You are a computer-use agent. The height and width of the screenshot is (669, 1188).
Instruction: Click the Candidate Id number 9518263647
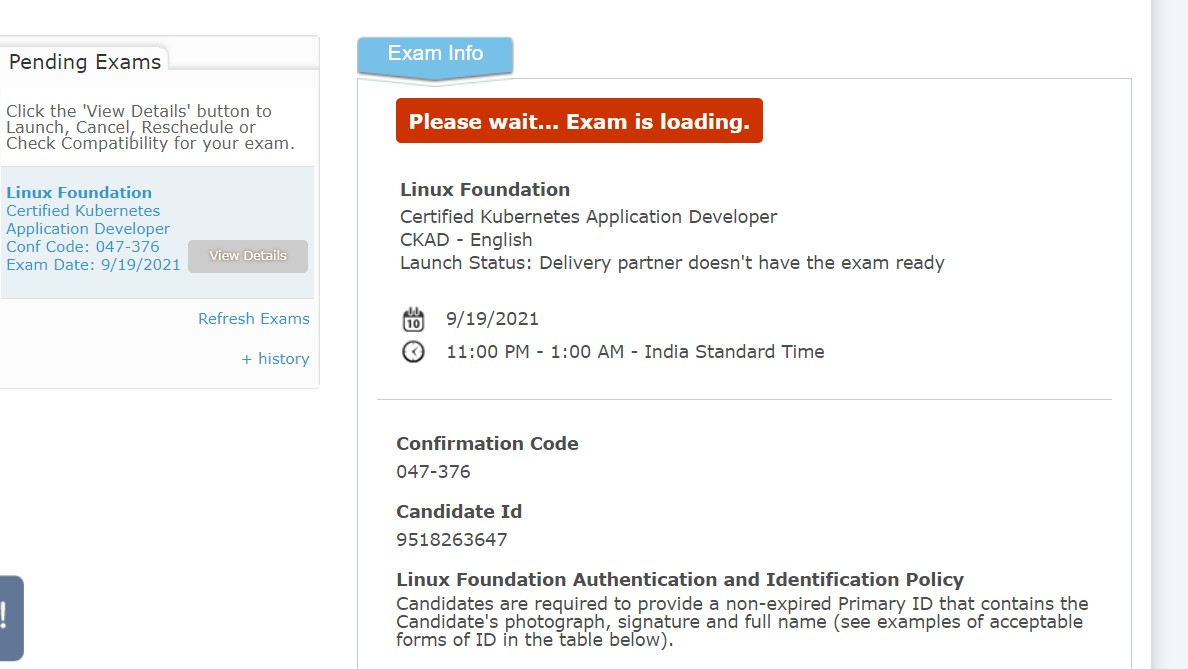[x=452, y=540]
